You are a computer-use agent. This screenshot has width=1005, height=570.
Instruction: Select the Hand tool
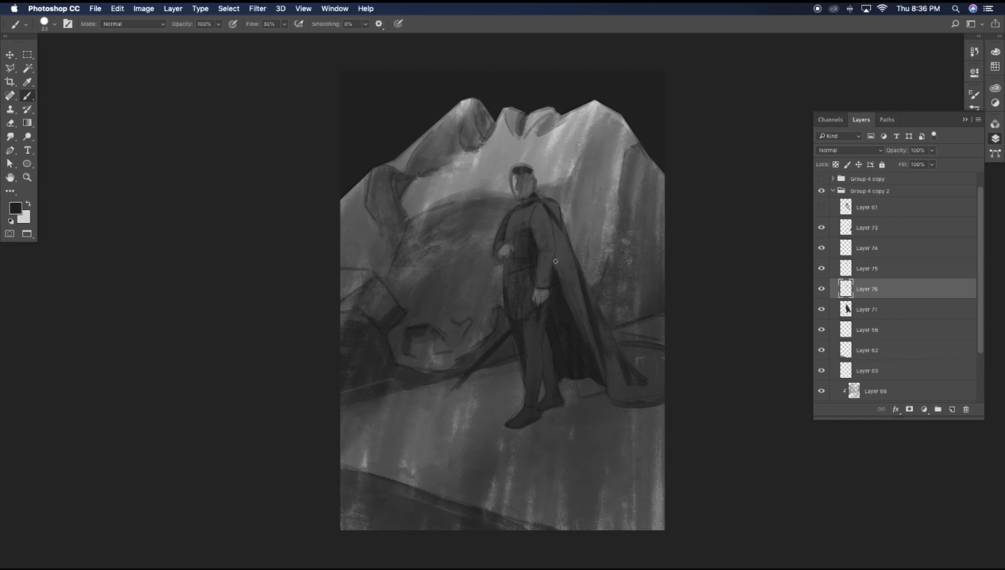point(10,177)
